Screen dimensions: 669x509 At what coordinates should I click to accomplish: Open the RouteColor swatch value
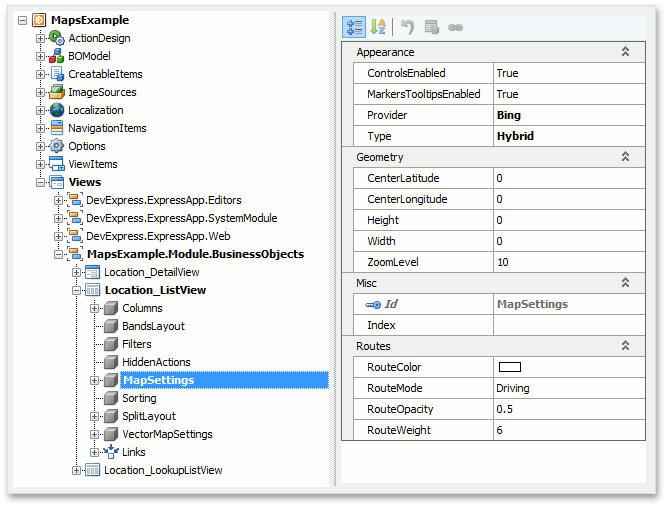click(510, 368)
